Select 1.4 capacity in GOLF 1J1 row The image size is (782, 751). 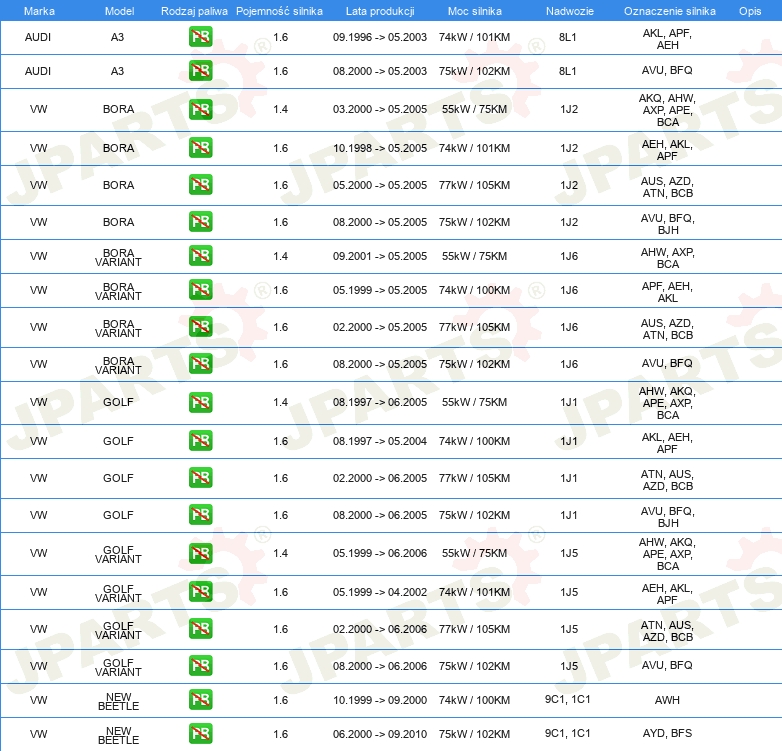tap(281, 402)
